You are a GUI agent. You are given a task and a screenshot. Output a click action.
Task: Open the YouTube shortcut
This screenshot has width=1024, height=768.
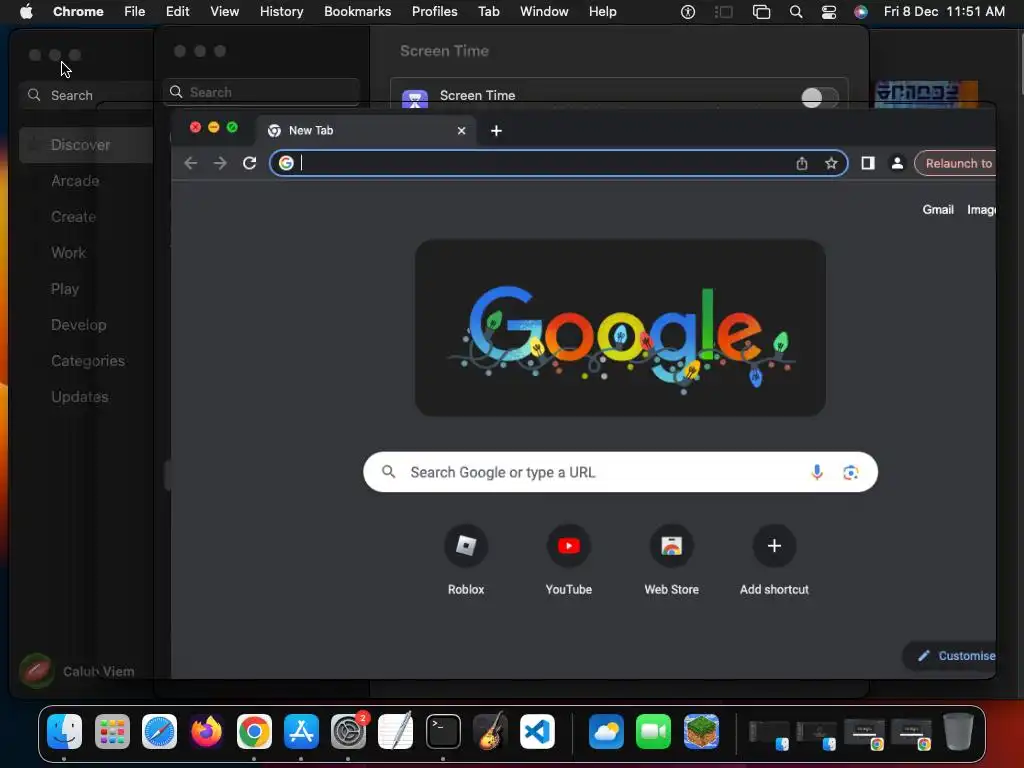[x=569, y=560]
